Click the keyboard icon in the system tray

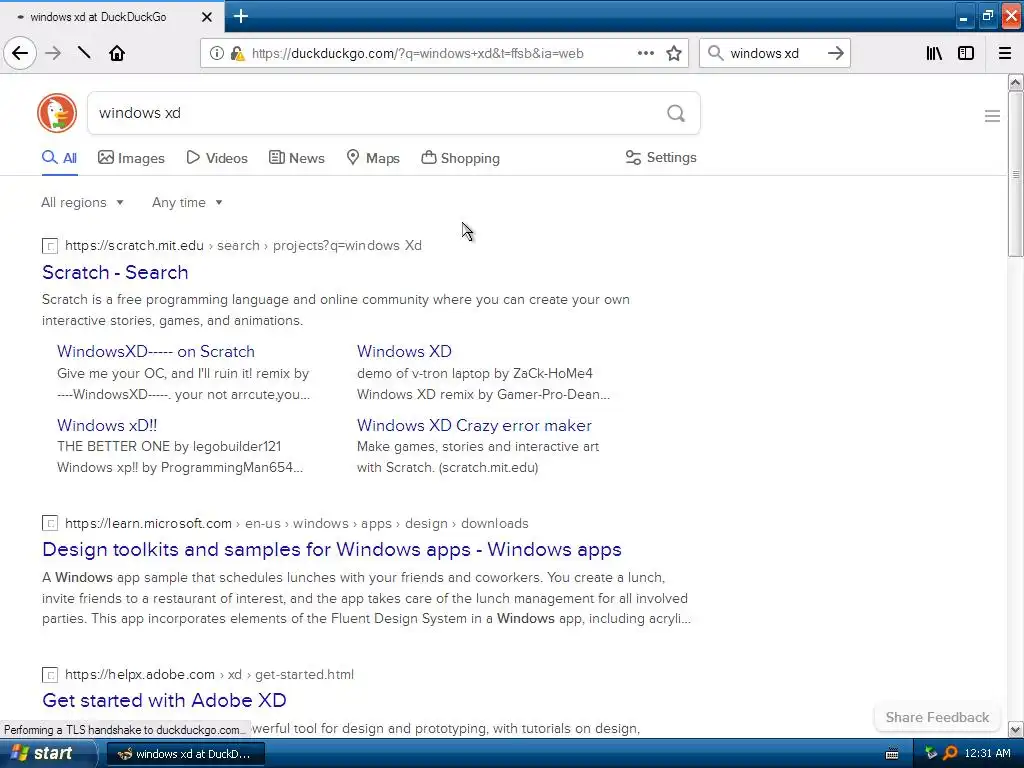pos(892,754)
